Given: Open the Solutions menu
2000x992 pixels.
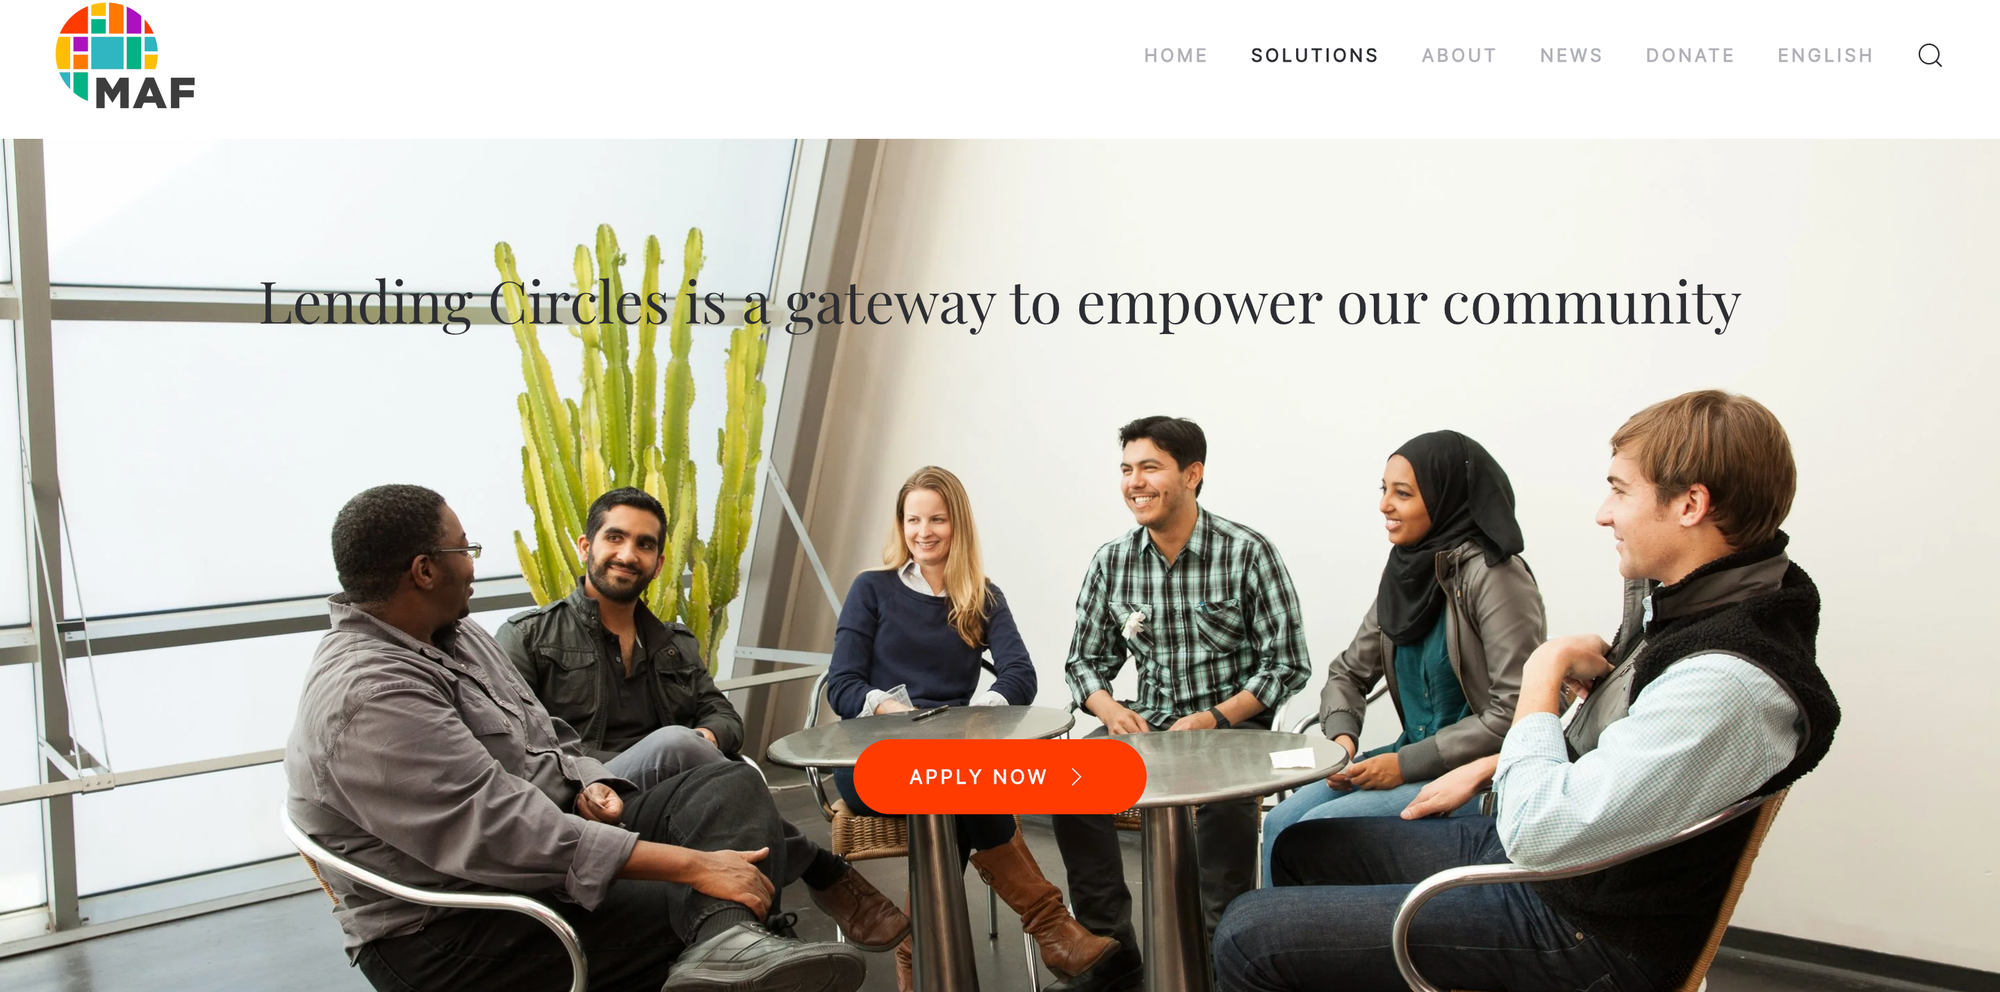Looking at the screenshot, I should 1315,56.
